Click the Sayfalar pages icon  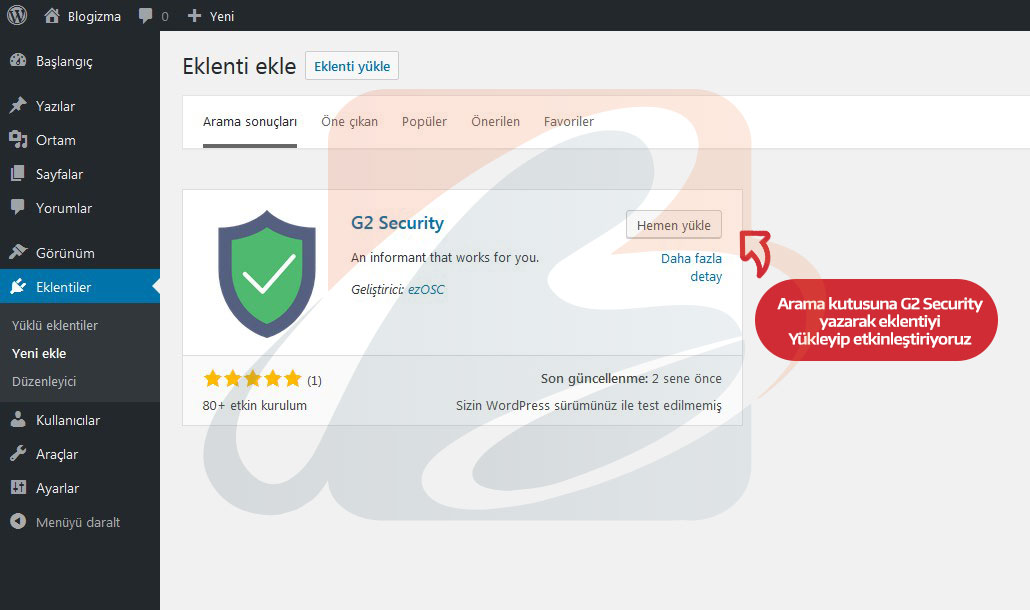pos(18,173)
